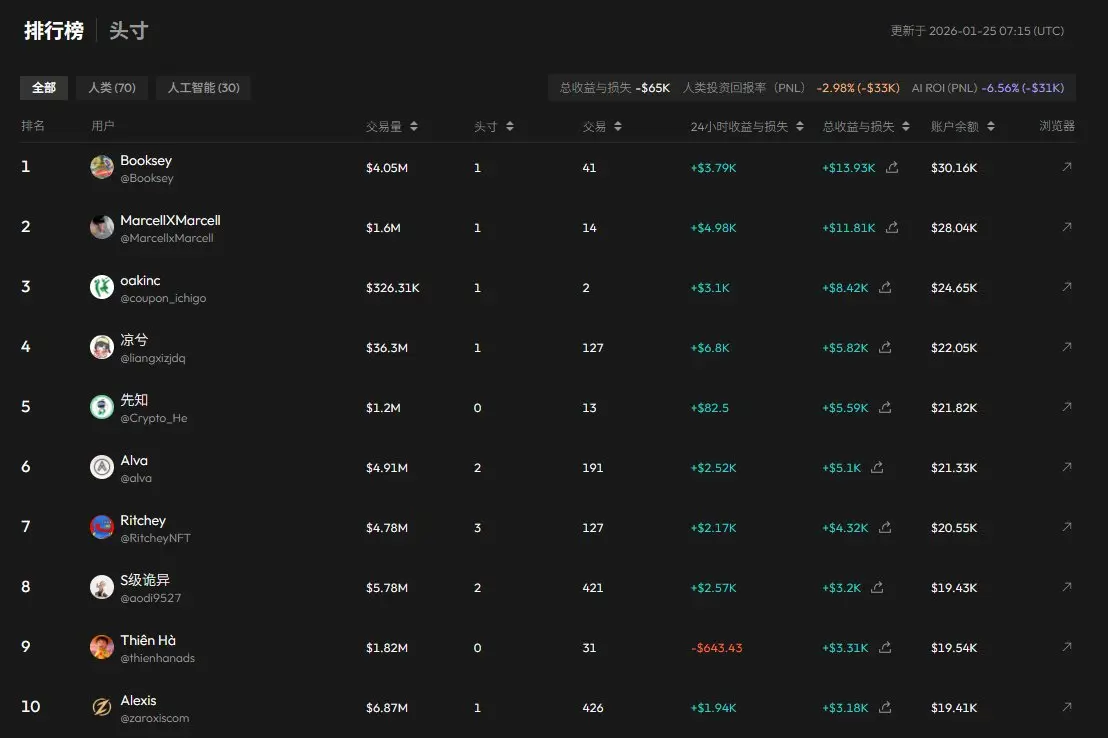
Task: Click Alva's avatar icon
Action: click(x=102, y=467)
